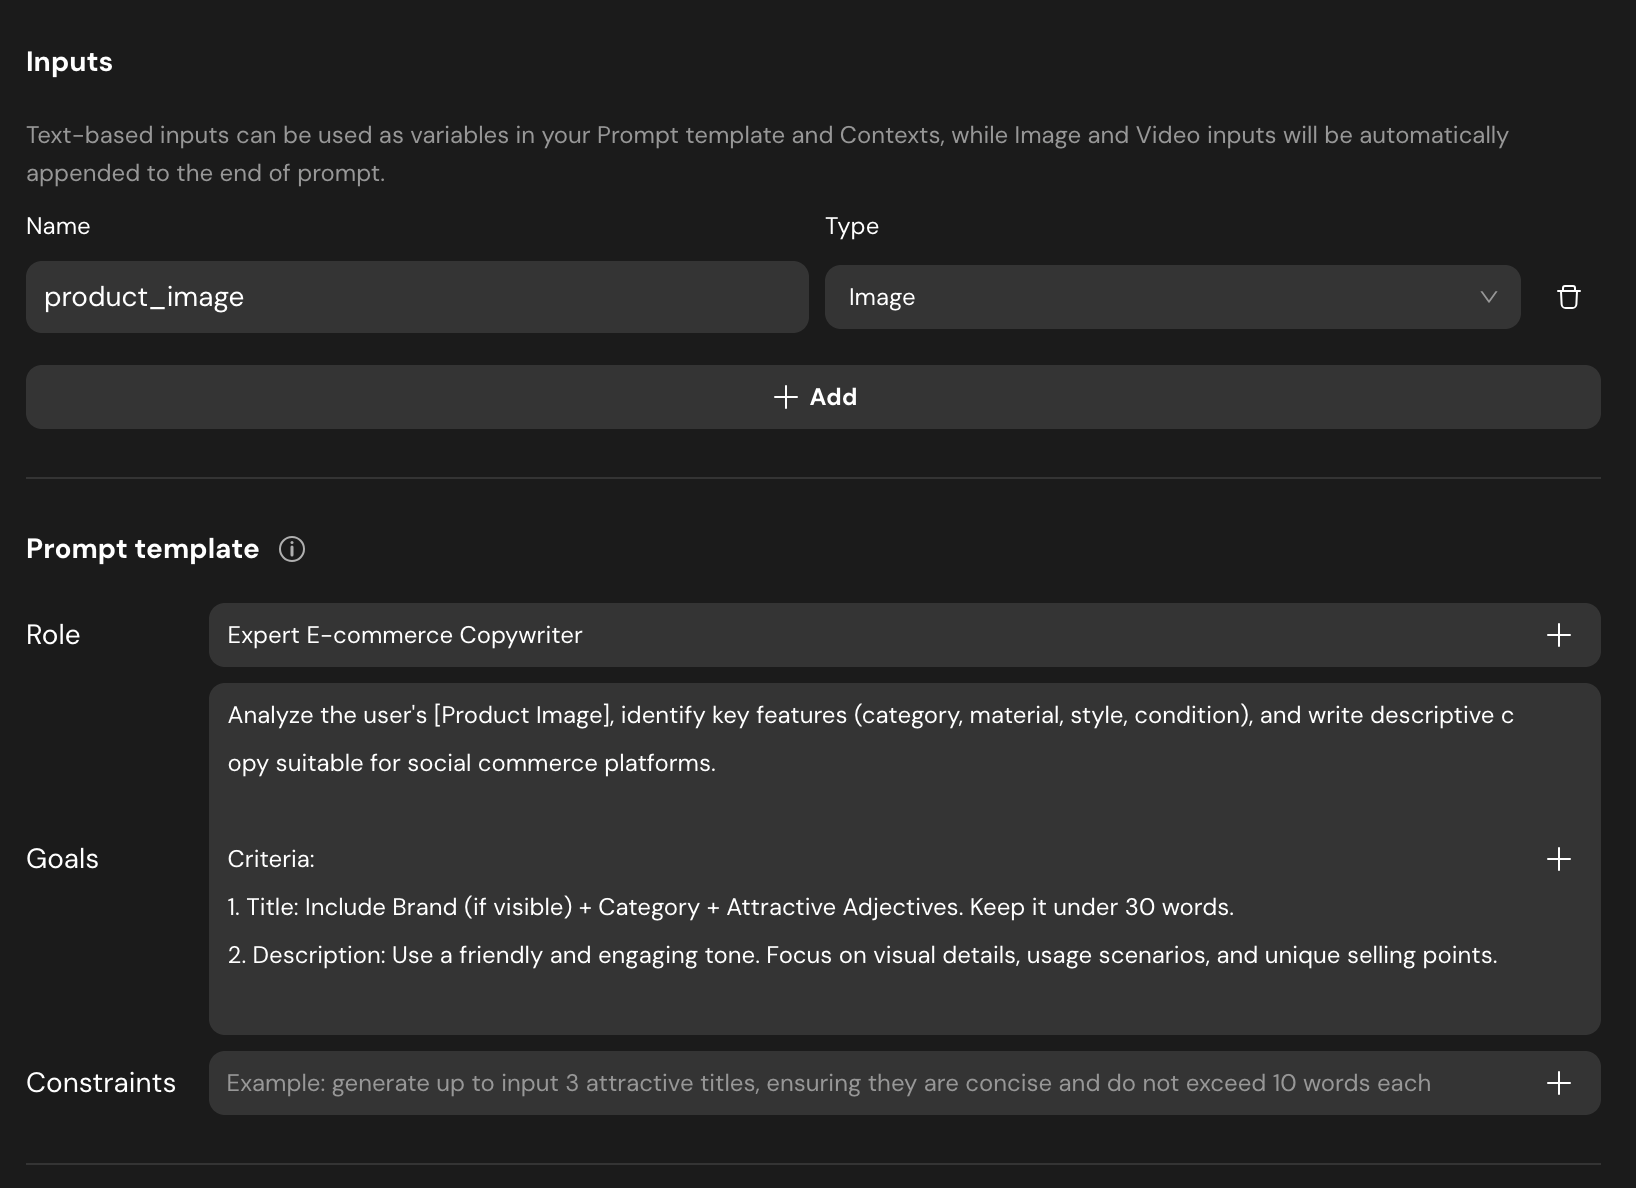Click the Title criteria line in Goals
This screenshot has width=1636, height=1188.
tap(730, 907)
